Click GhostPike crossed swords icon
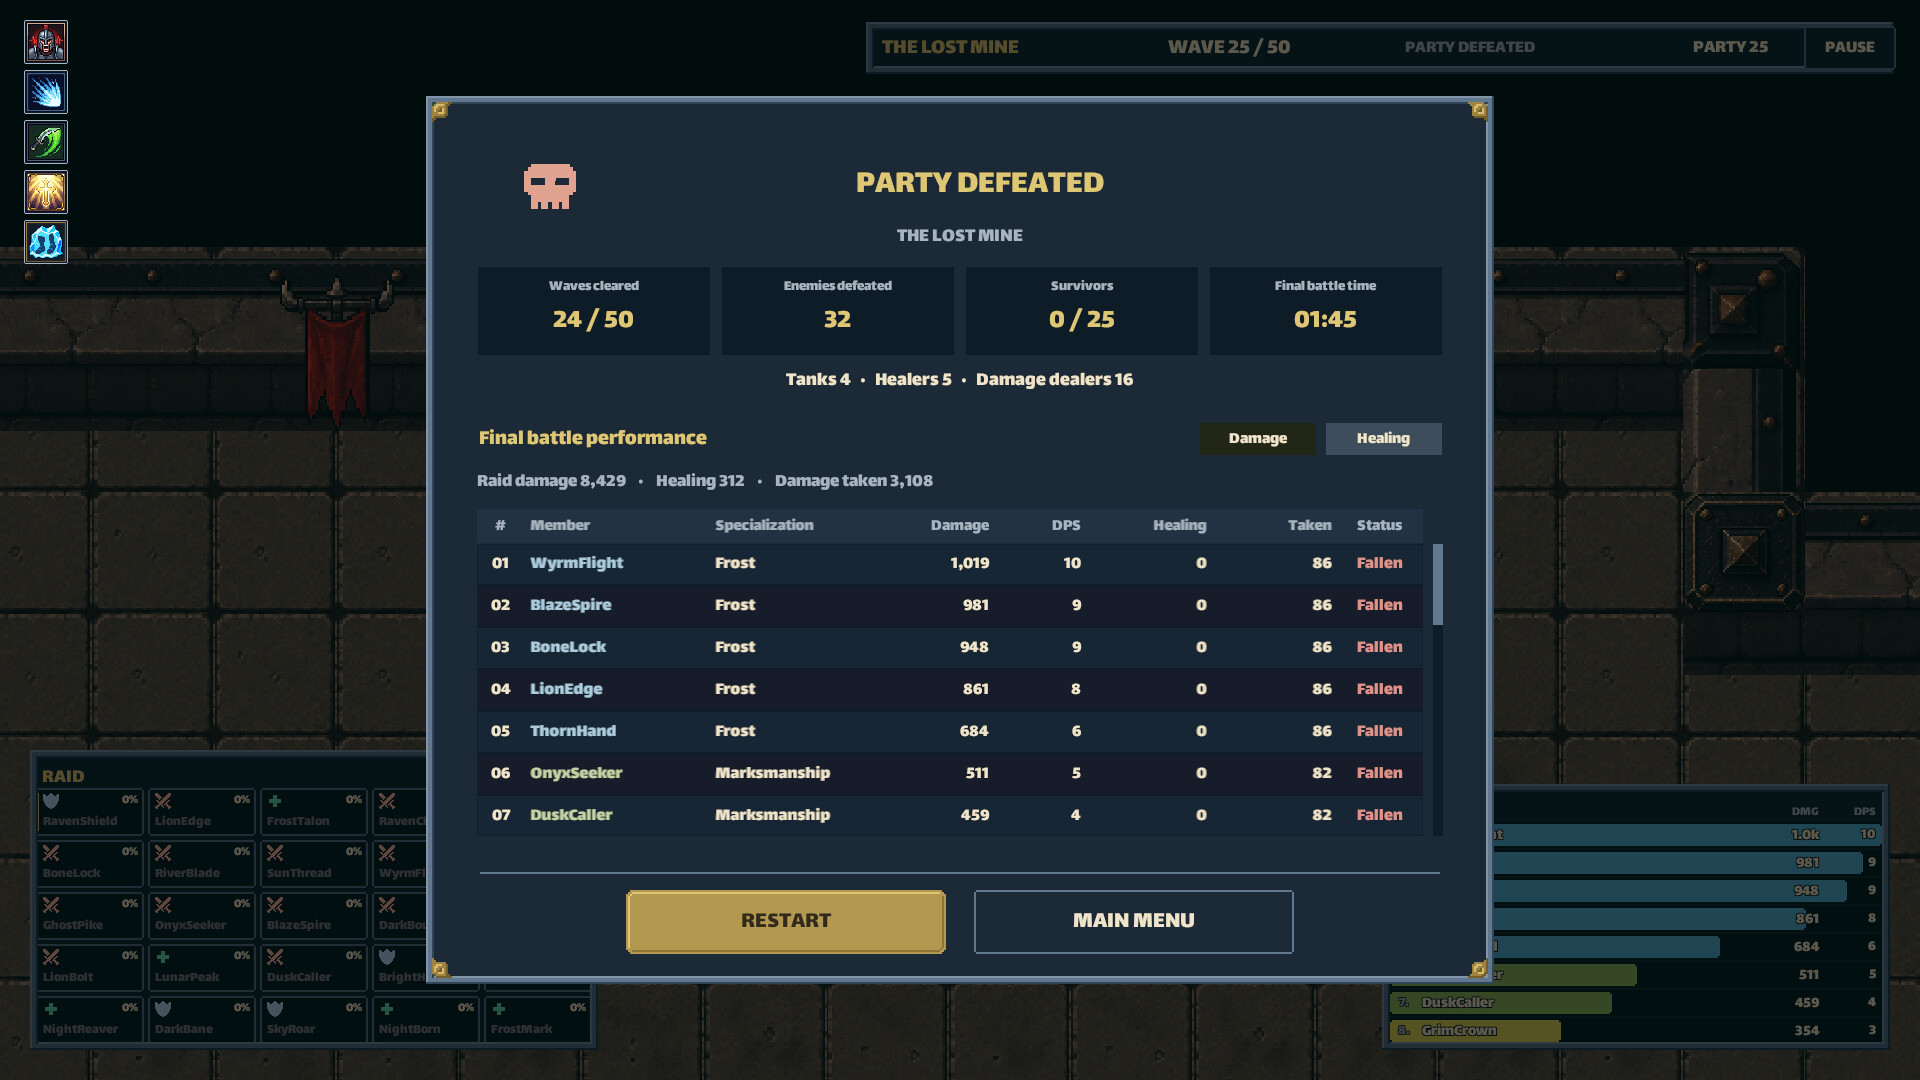Viewport: 1920px width, 1080px height. 51,905
